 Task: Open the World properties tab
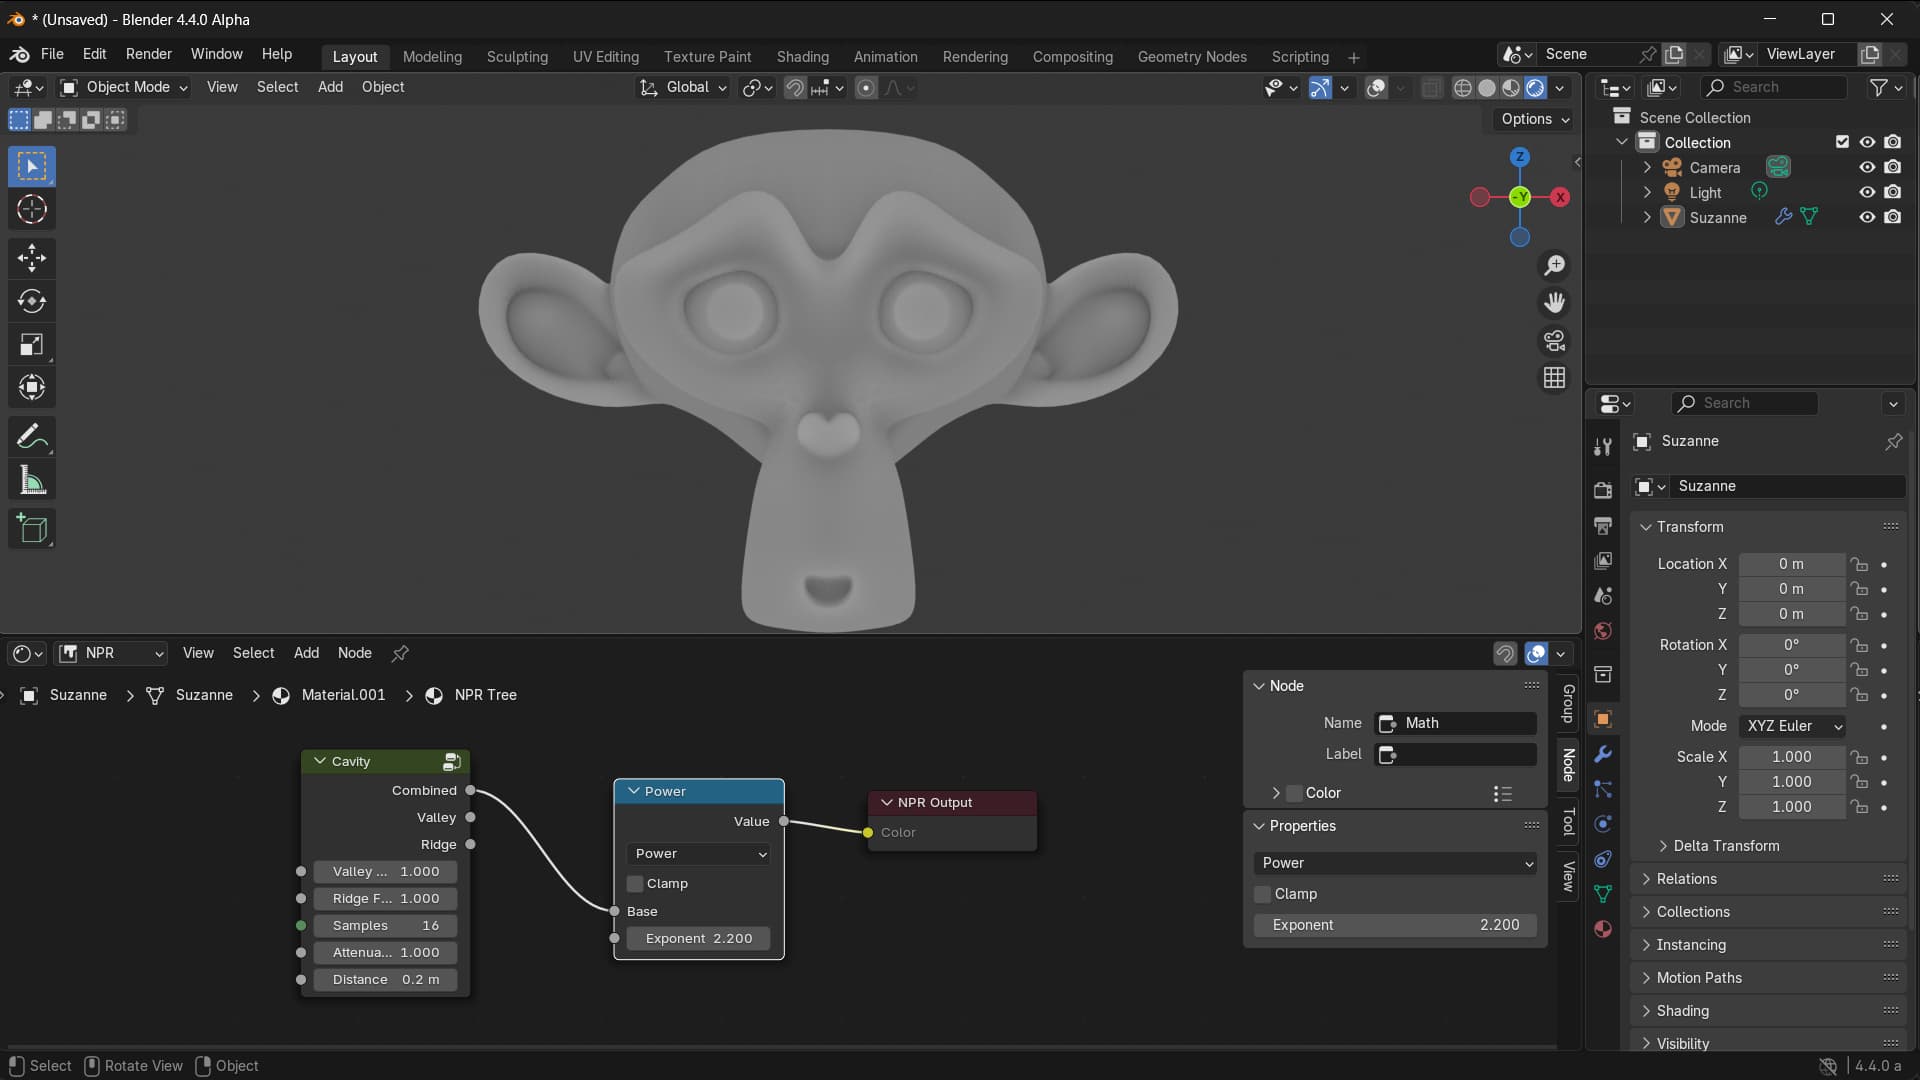pos(1603,631)
